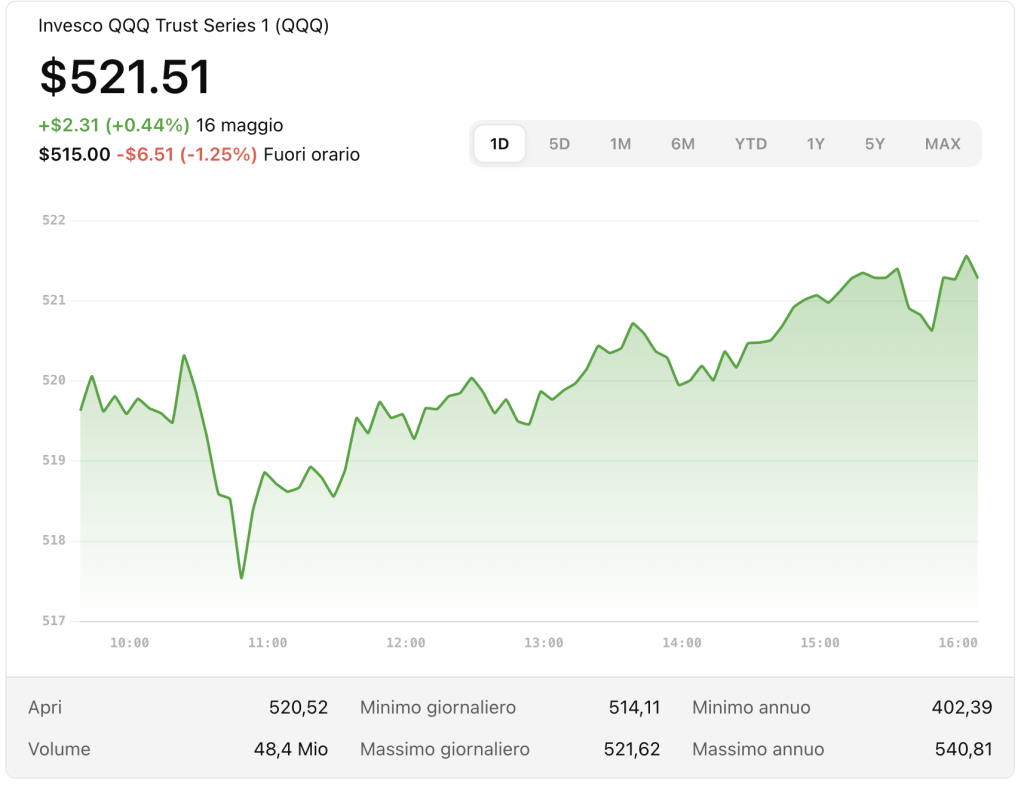
Task: Click the Minimo annuo label
Action: pos(751,707)
